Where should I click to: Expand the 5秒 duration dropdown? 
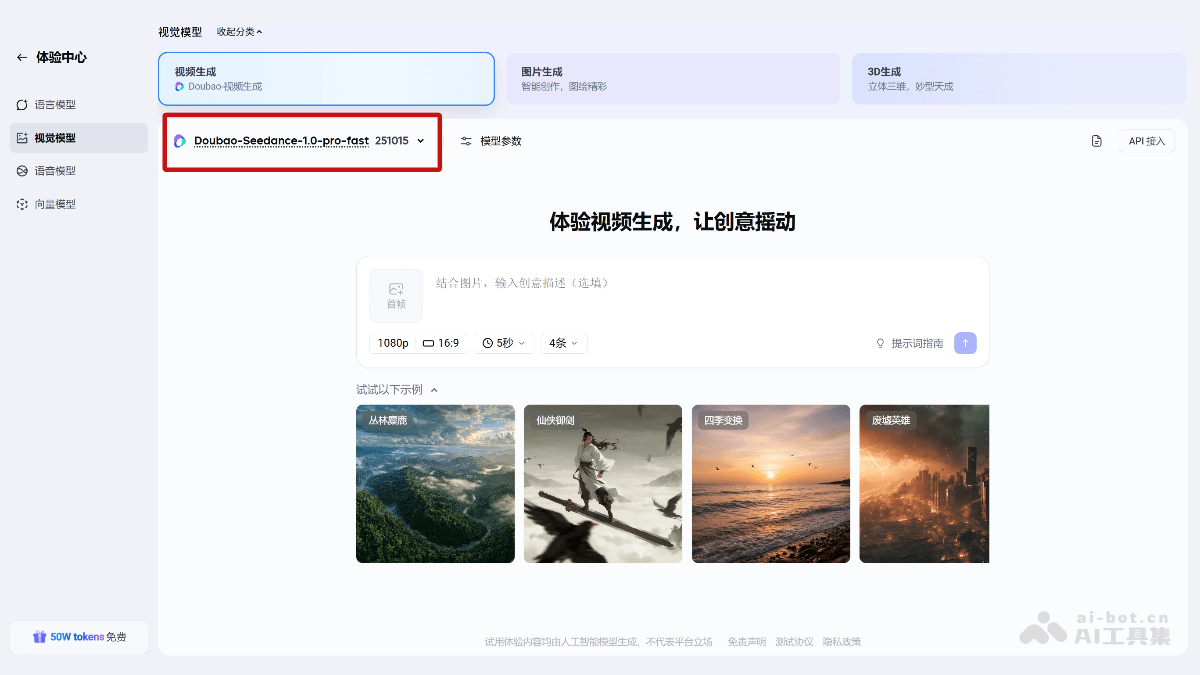(x=503, y=342)
